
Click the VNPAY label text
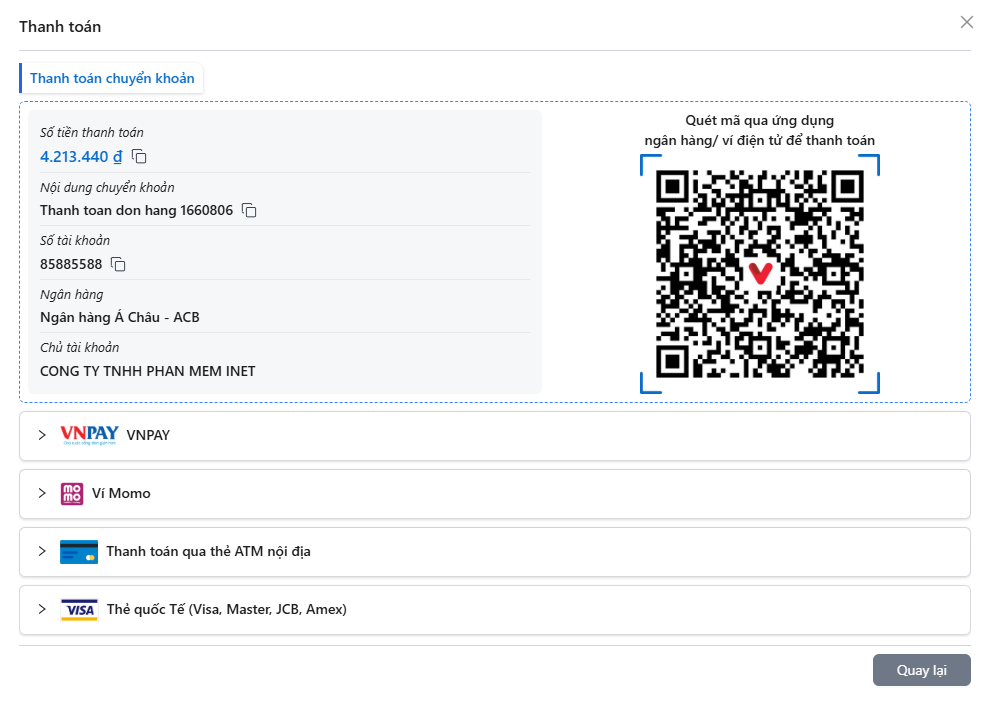(x=148, y=435)
